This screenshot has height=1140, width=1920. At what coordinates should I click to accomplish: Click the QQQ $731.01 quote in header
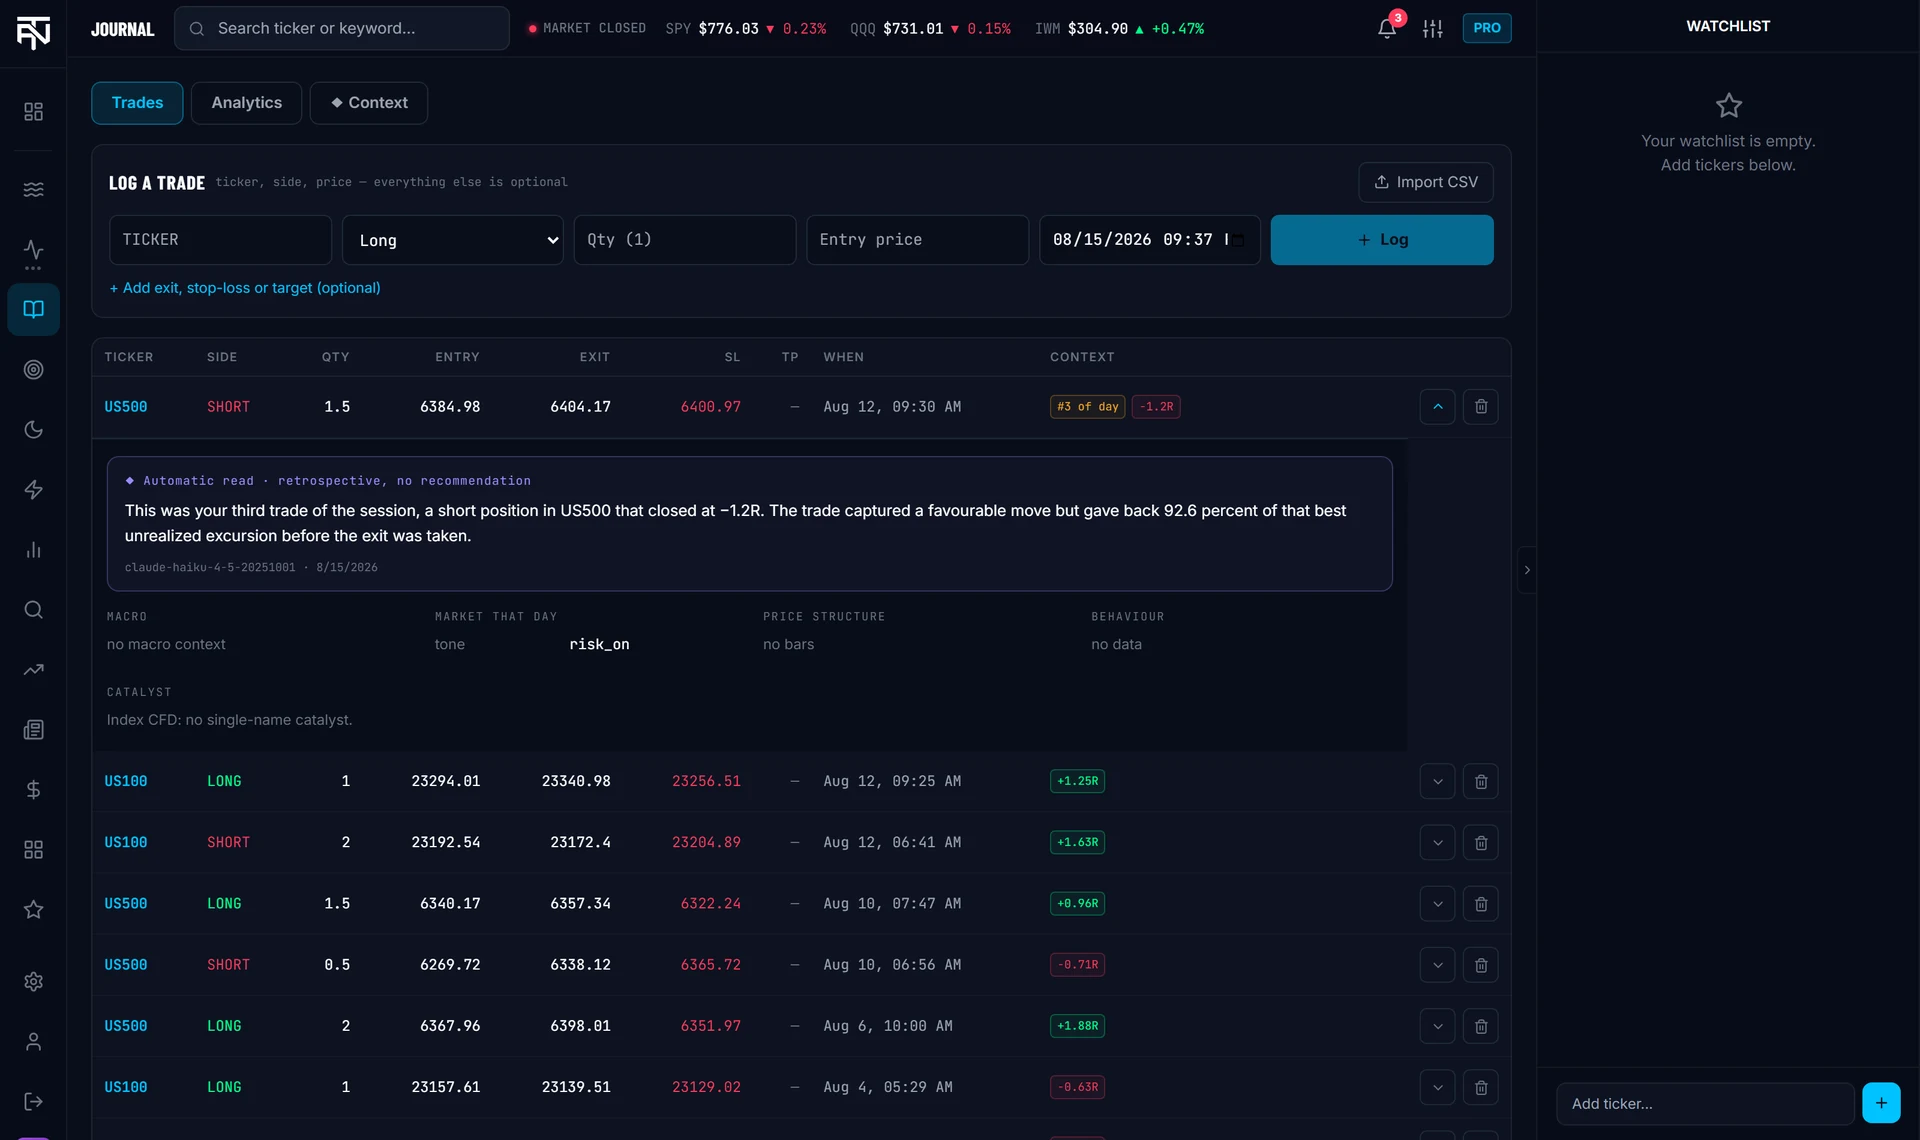[930, 29]
